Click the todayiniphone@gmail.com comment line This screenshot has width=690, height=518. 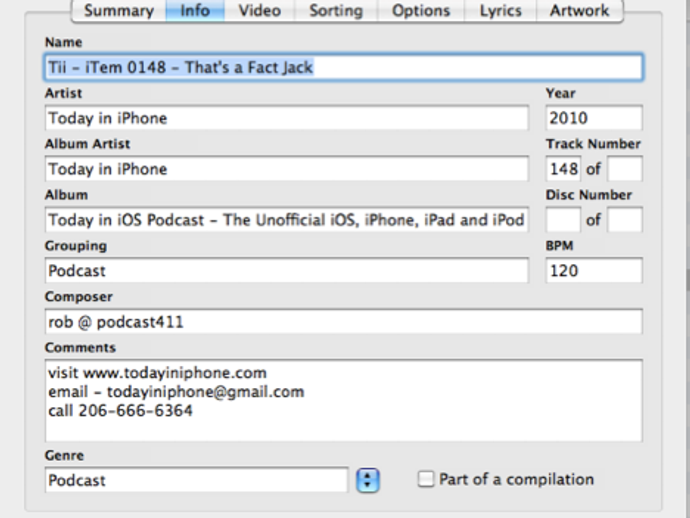(x=176, y=392)
